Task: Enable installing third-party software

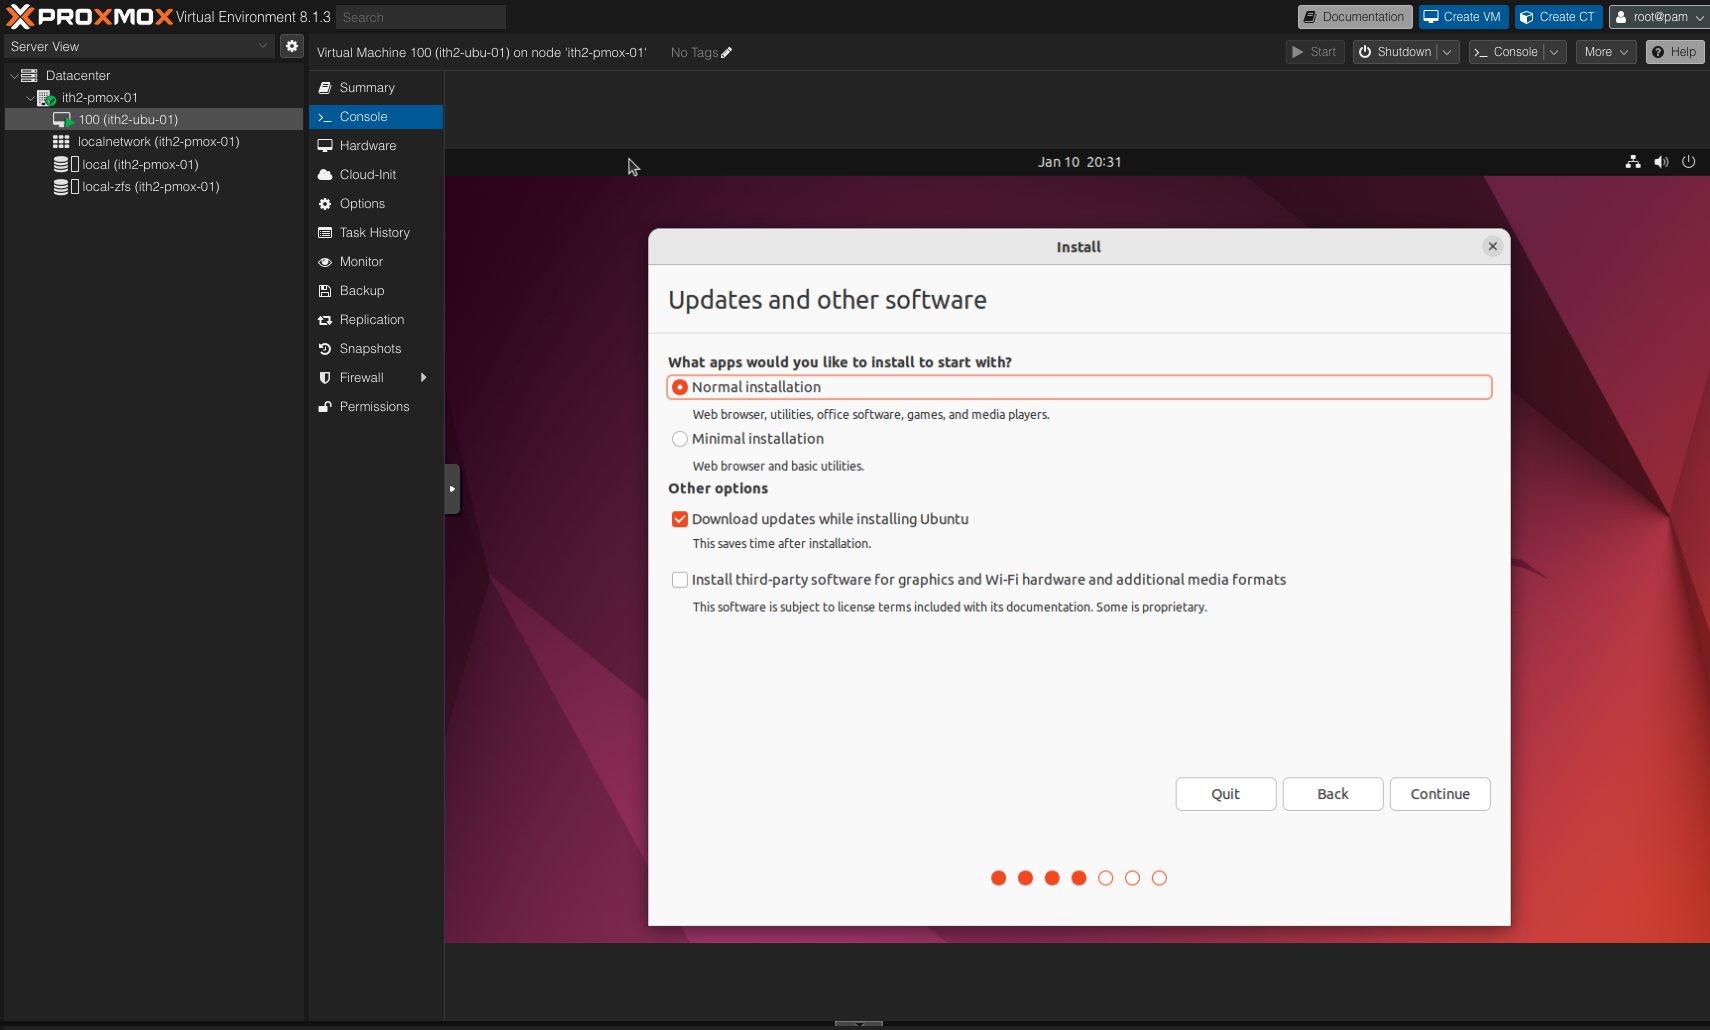Action: click(679, 579)
